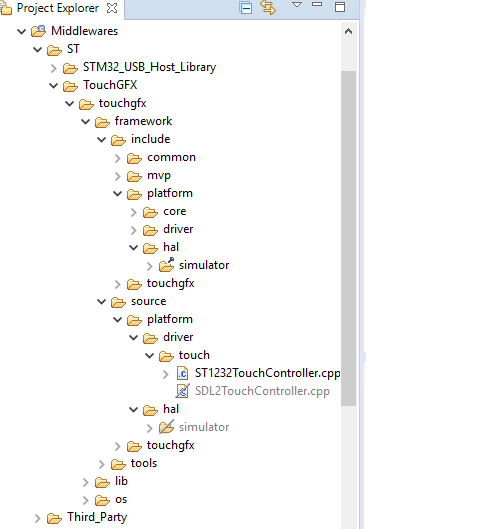Expand the lib folder
The height and width of the screenshot is (529, 480).
click(86, 482)
